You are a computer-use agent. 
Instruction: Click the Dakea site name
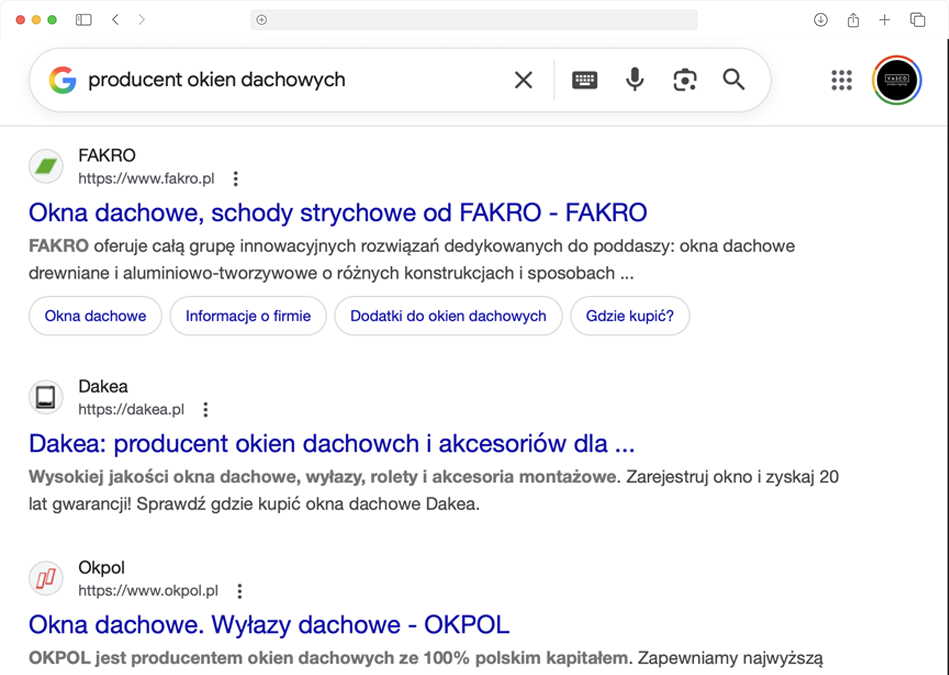103,386
